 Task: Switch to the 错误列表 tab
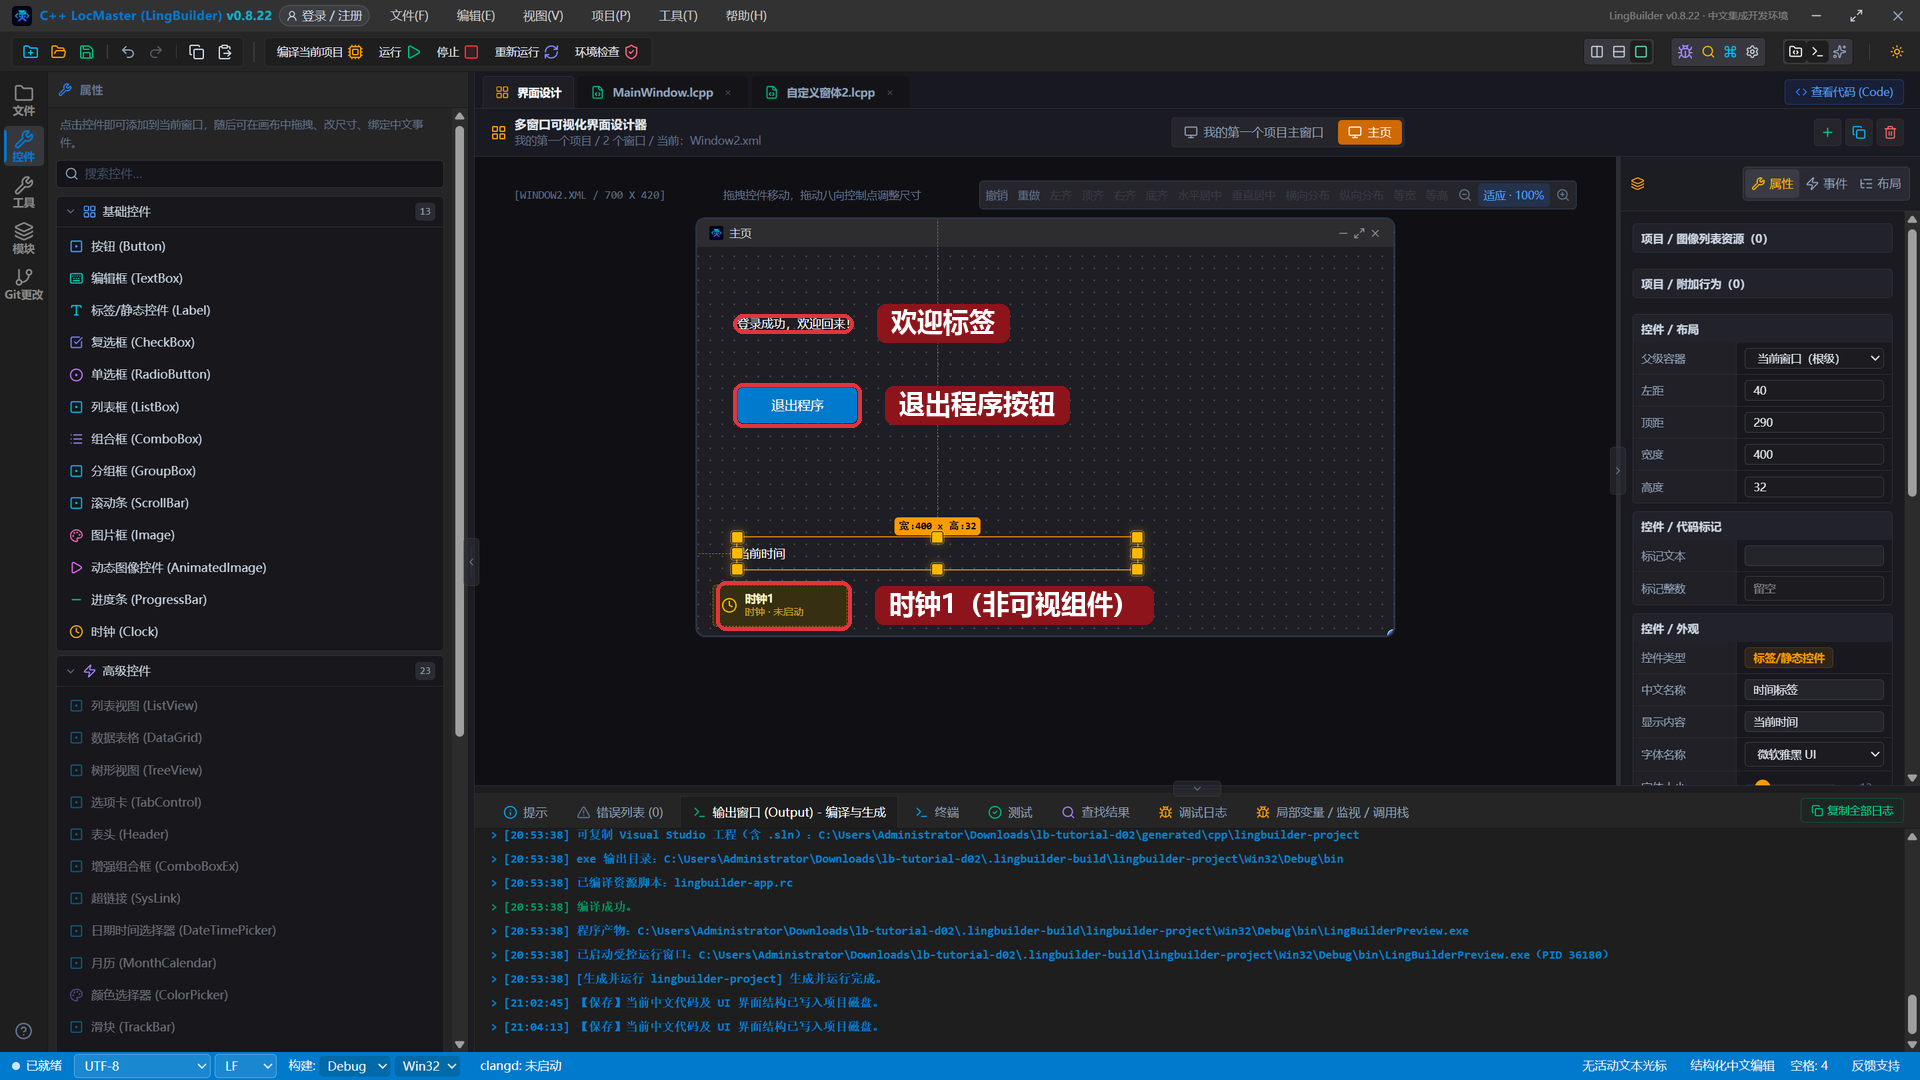(x=620, y=812)
